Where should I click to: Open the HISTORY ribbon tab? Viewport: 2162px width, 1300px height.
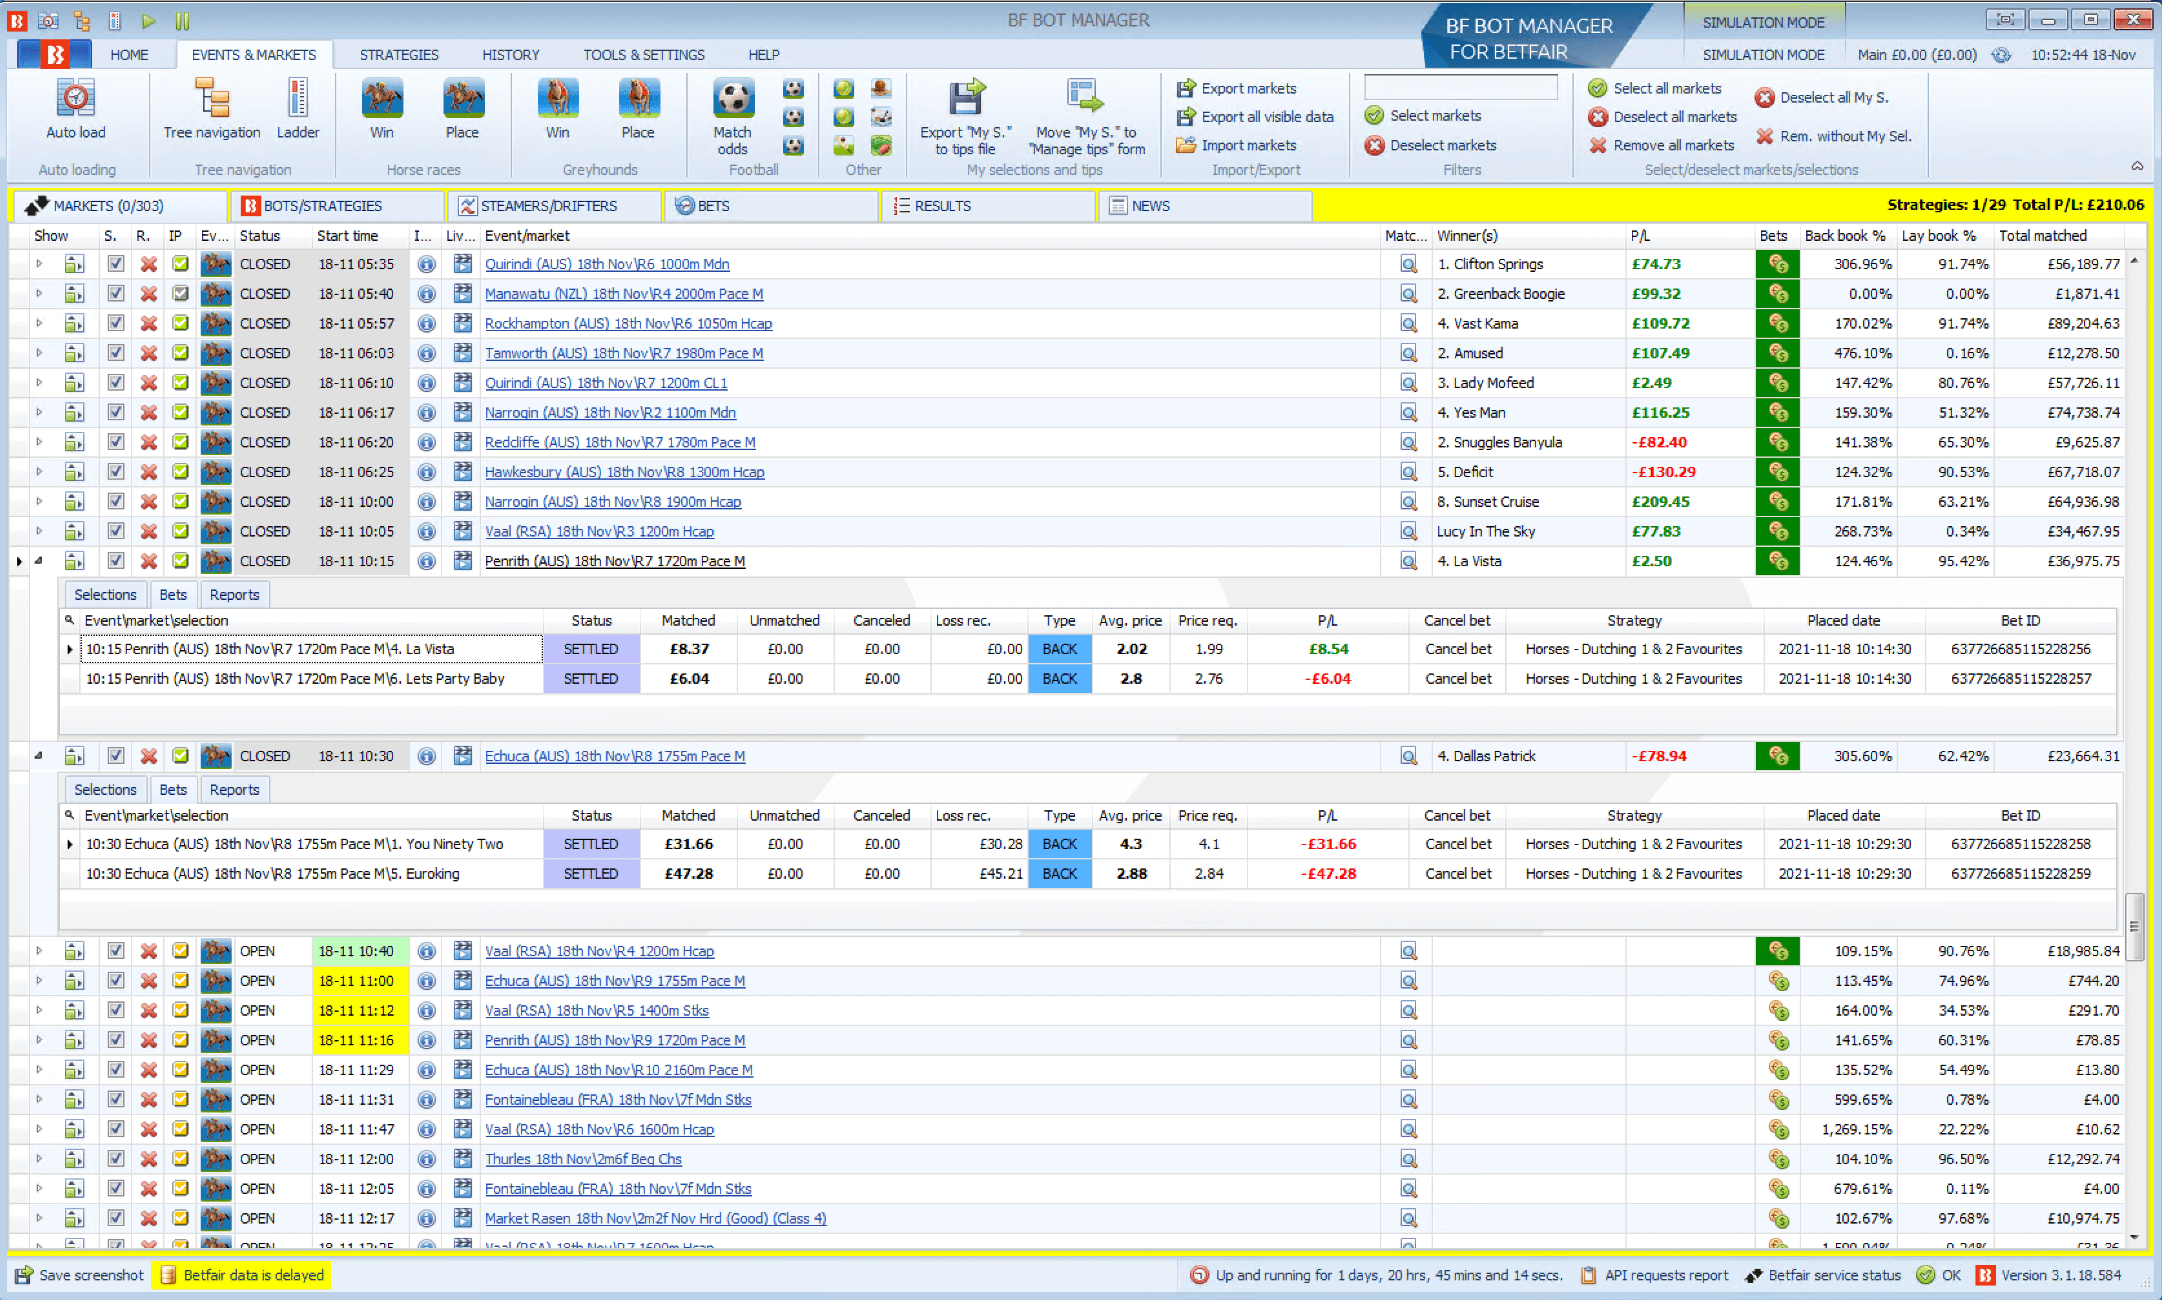click(511, 55)
